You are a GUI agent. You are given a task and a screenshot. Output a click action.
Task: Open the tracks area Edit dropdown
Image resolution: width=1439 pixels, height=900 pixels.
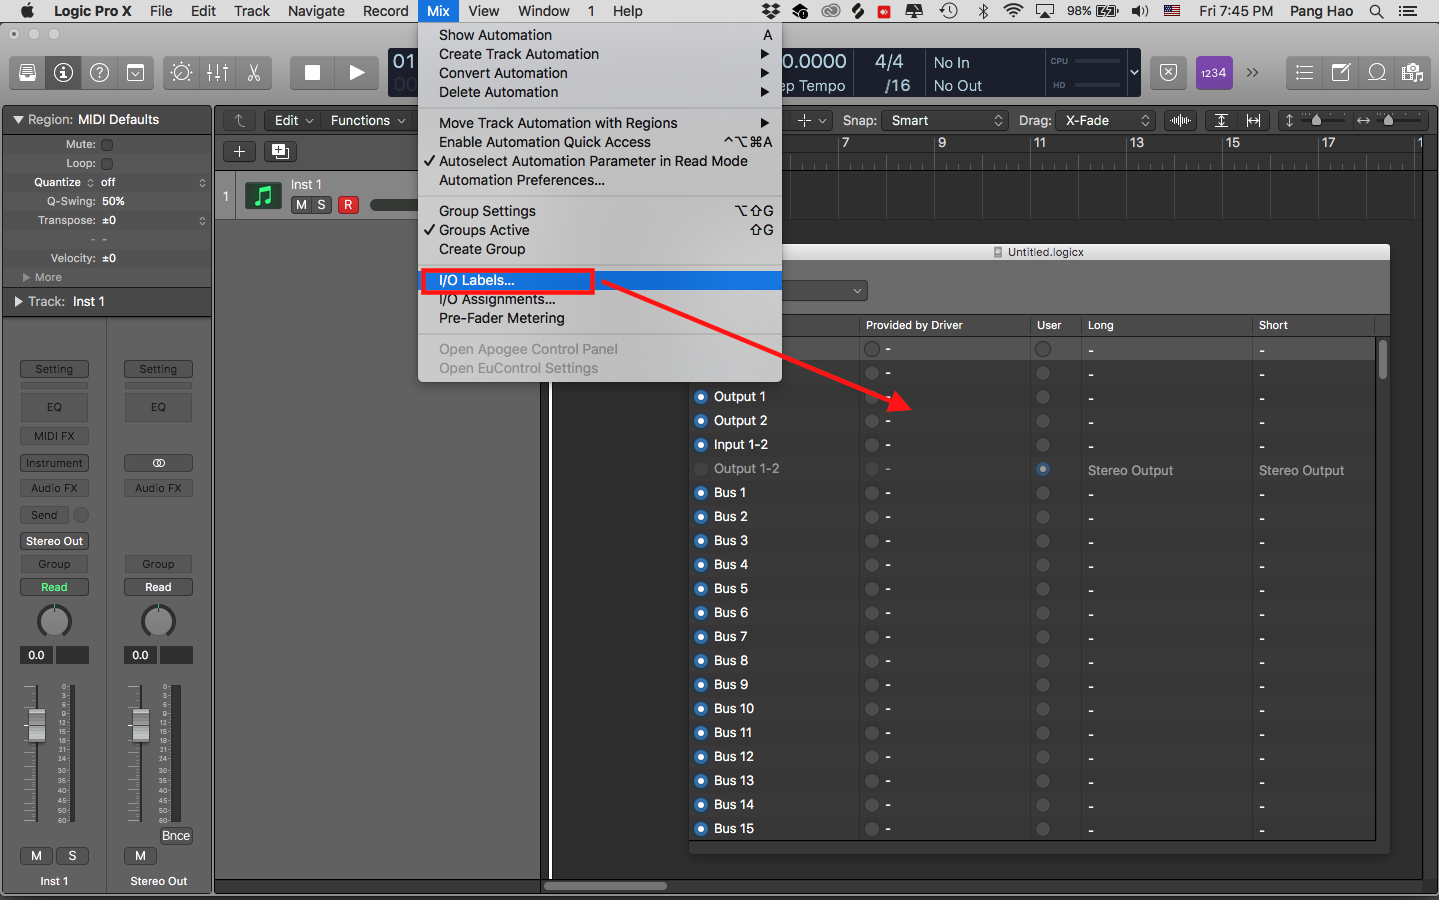[x=294, y=120]
